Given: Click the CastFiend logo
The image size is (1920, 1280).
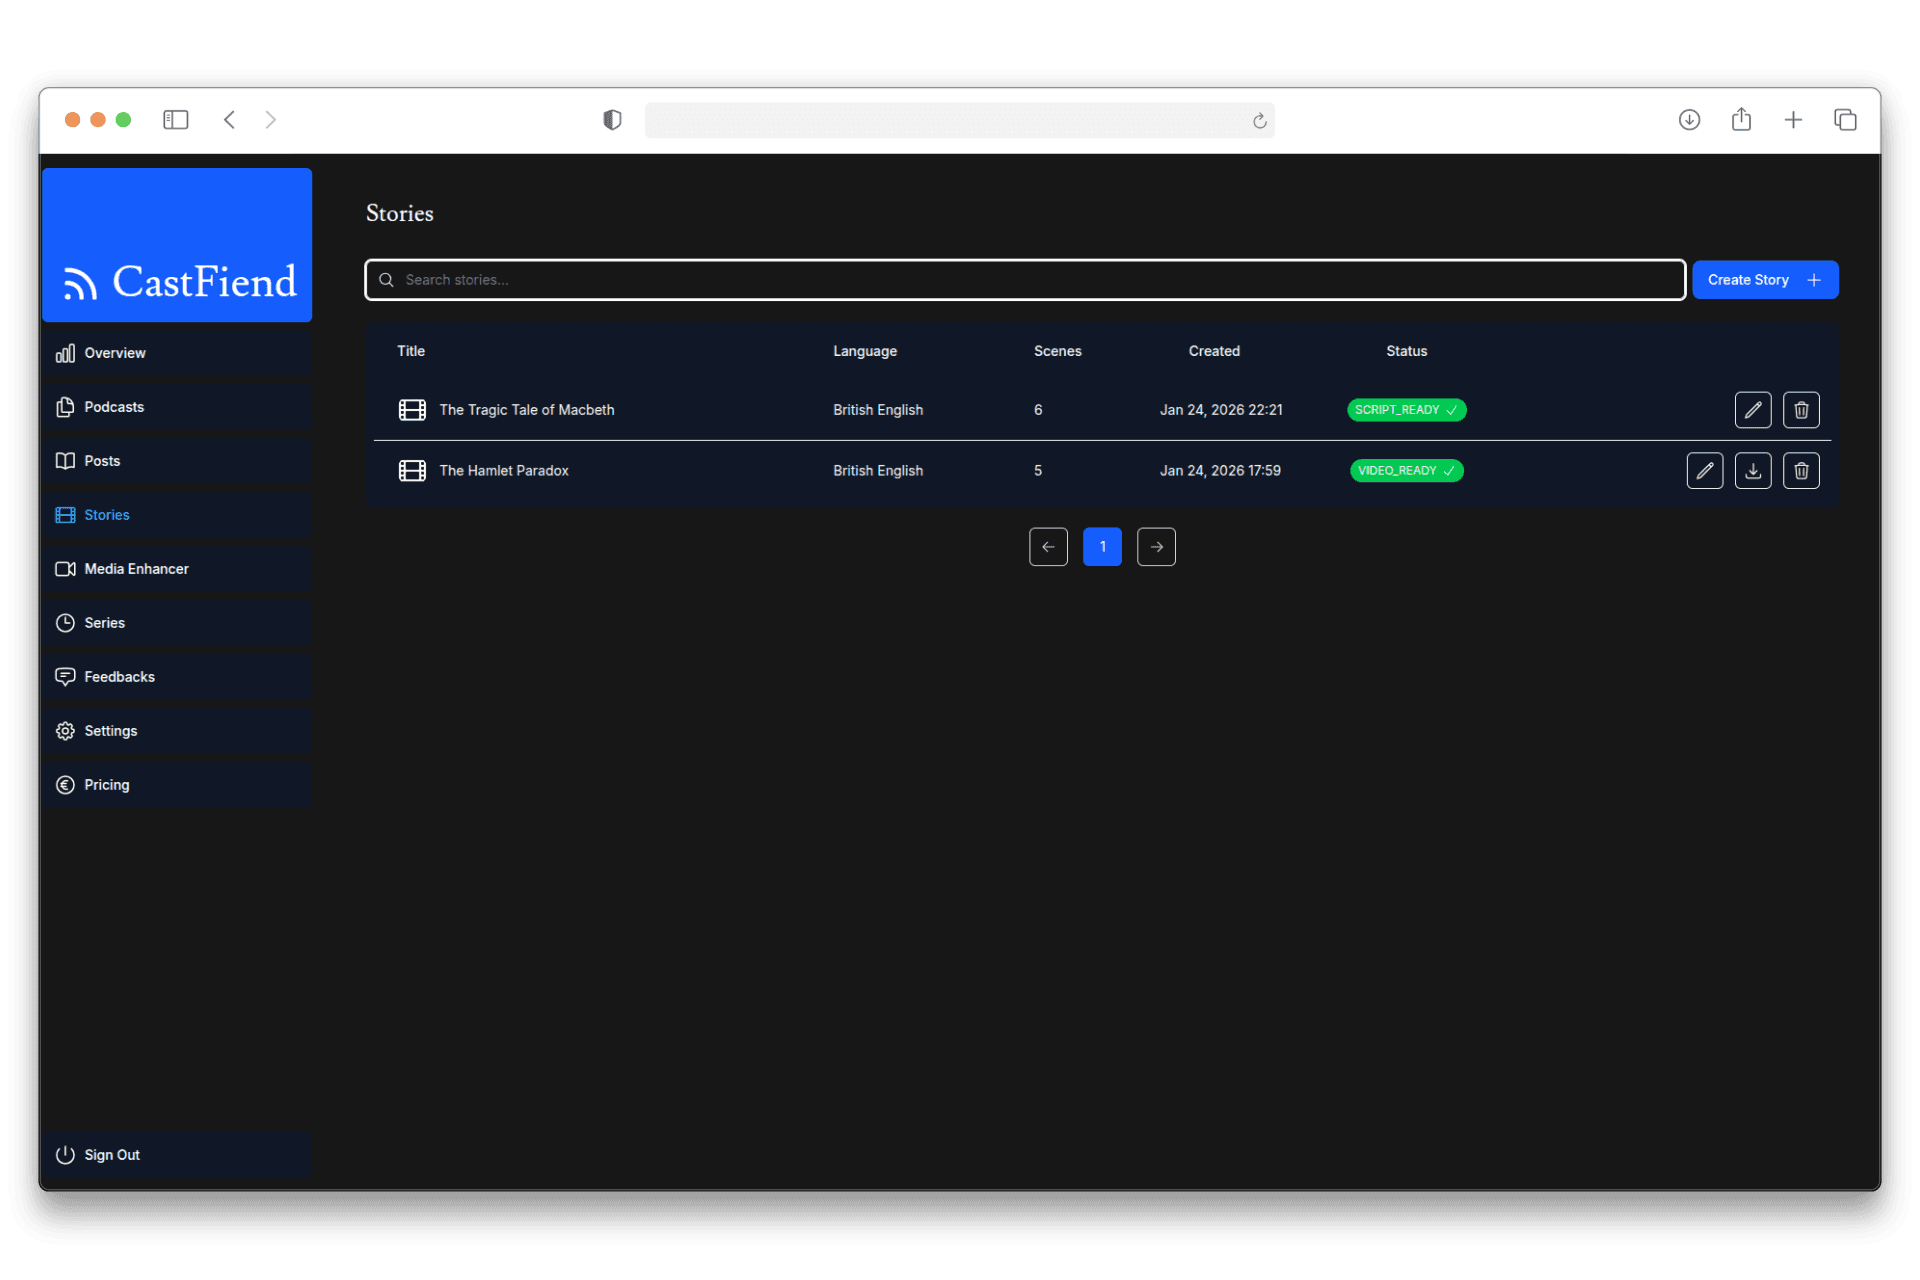Looking at the screenshot, I should pos(177,245).
